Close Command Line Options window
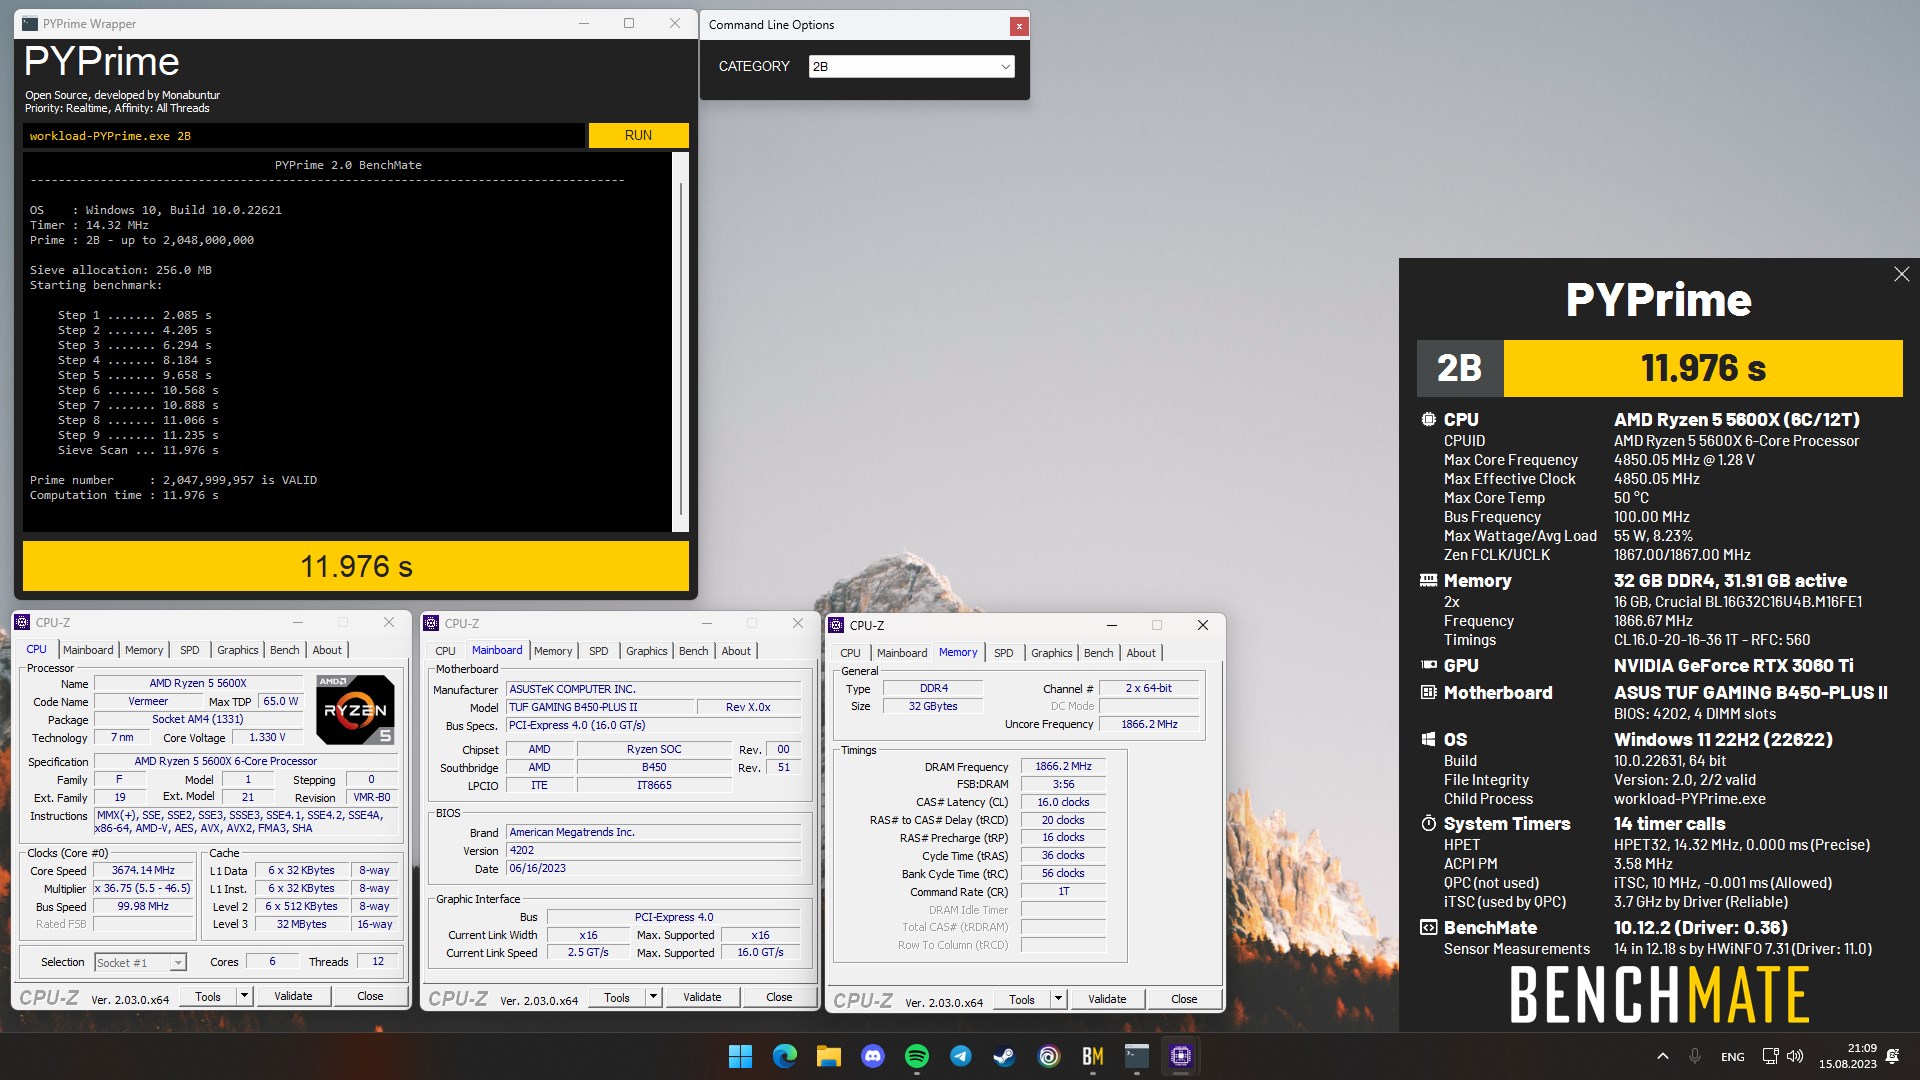1920x1080 pixels. tap(1018, 26)
